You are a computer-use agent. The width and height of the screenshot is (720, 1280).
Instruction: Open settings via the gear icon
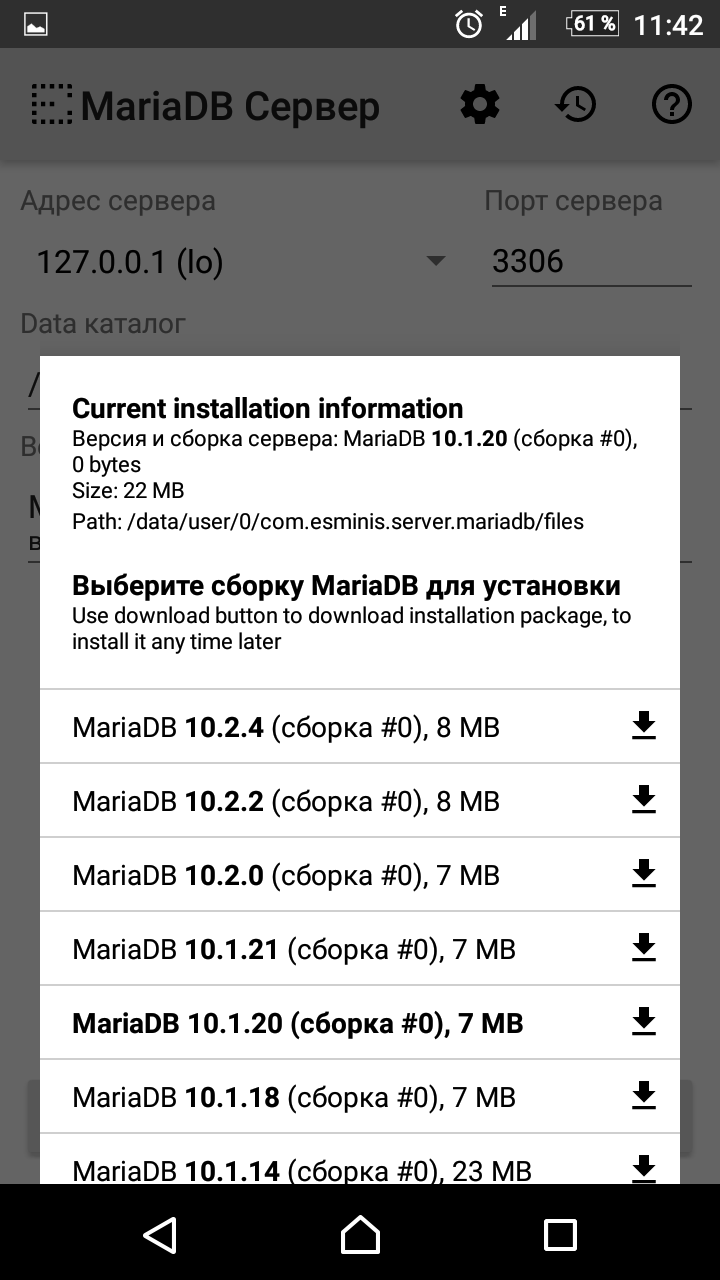[x=480, y=105]
